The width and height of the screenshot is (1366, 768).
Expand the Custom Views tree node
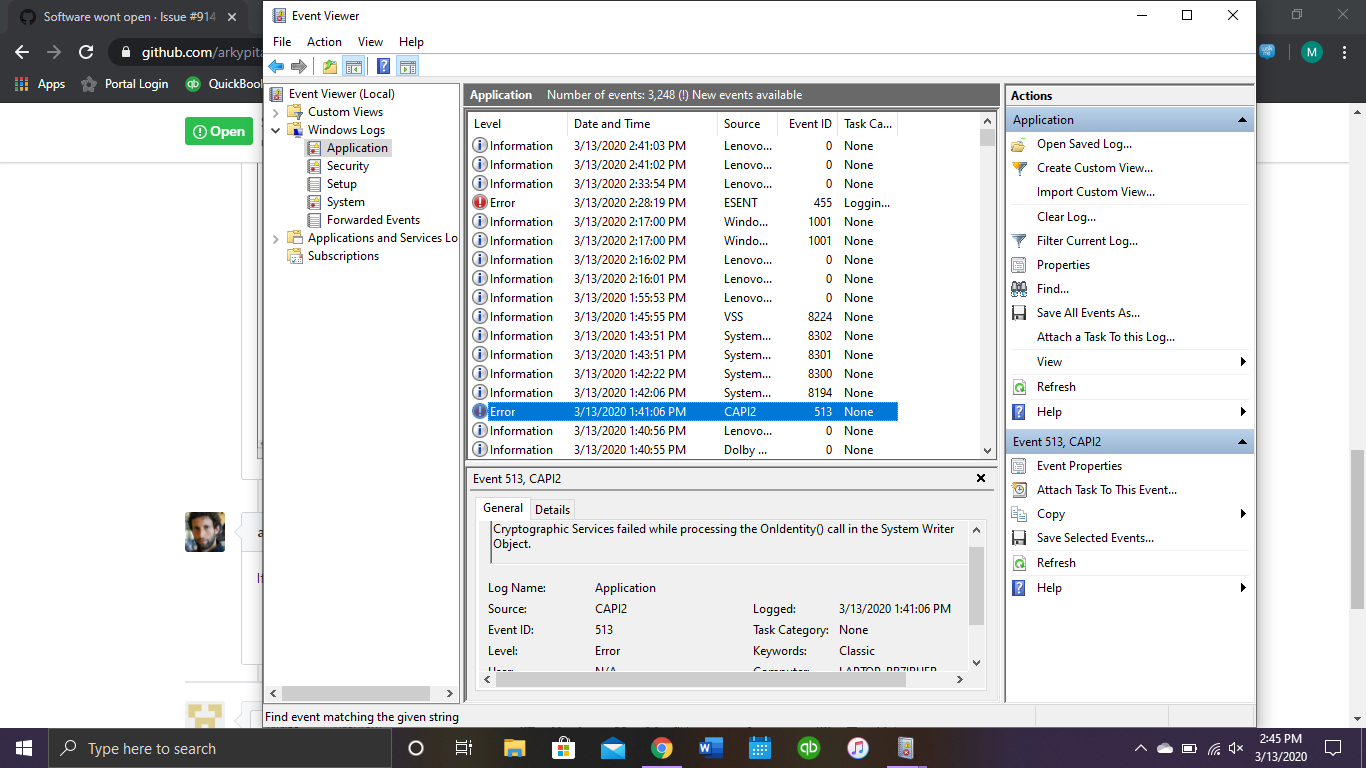click(x=276, y=112)
